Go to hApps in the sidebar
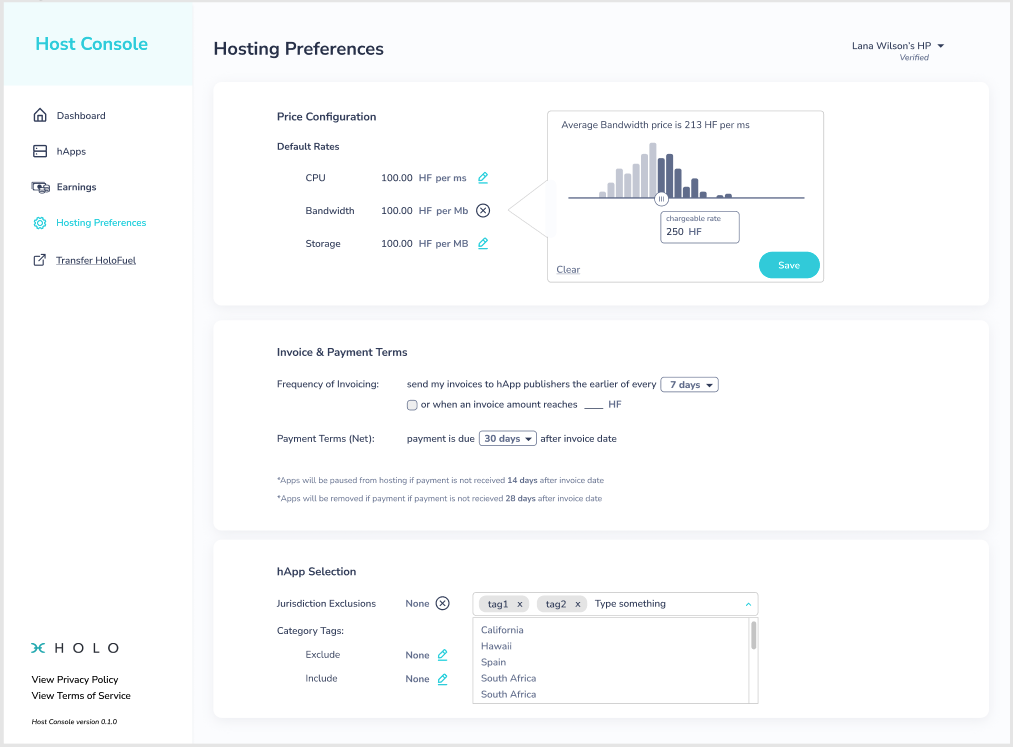 71,151
